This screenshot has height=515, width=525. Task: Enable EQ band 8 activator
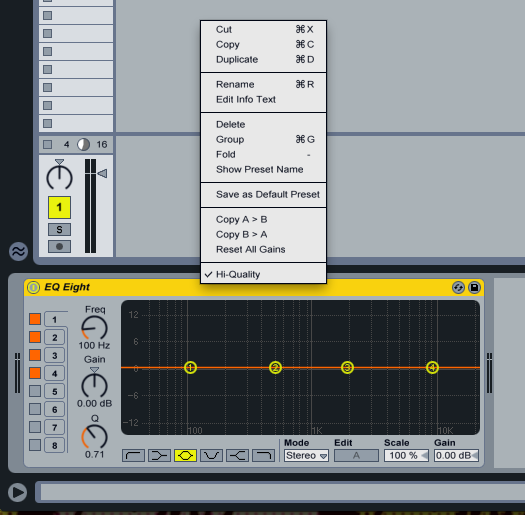click(35, 445)
